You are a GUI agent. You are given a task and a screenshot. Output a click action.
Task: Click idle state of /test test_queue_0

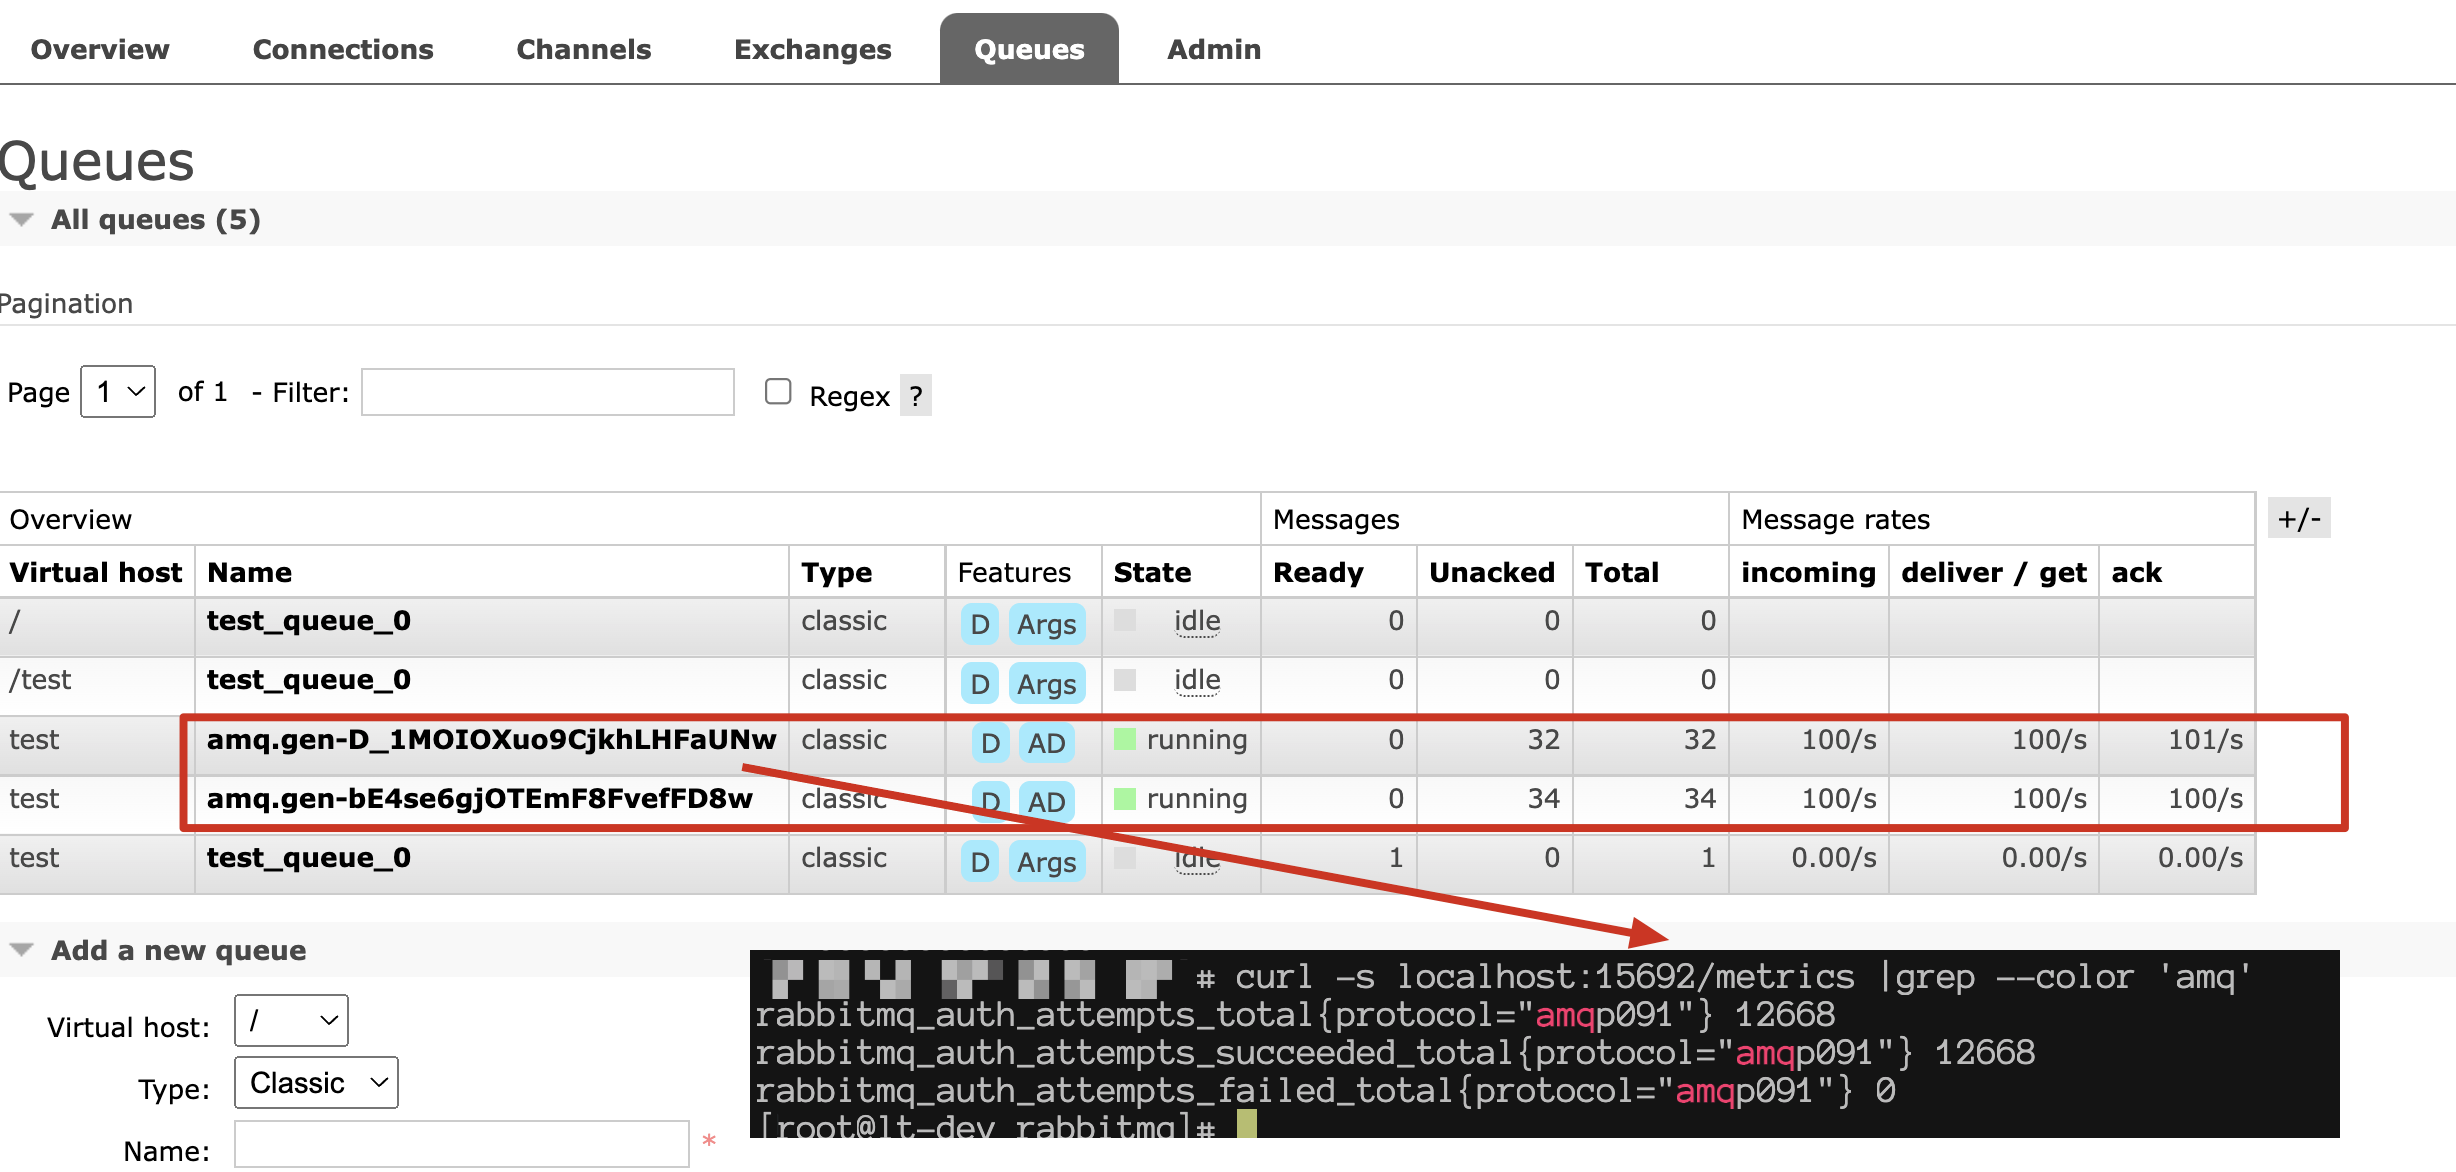pyautogui.click(x=1197, y=680)
